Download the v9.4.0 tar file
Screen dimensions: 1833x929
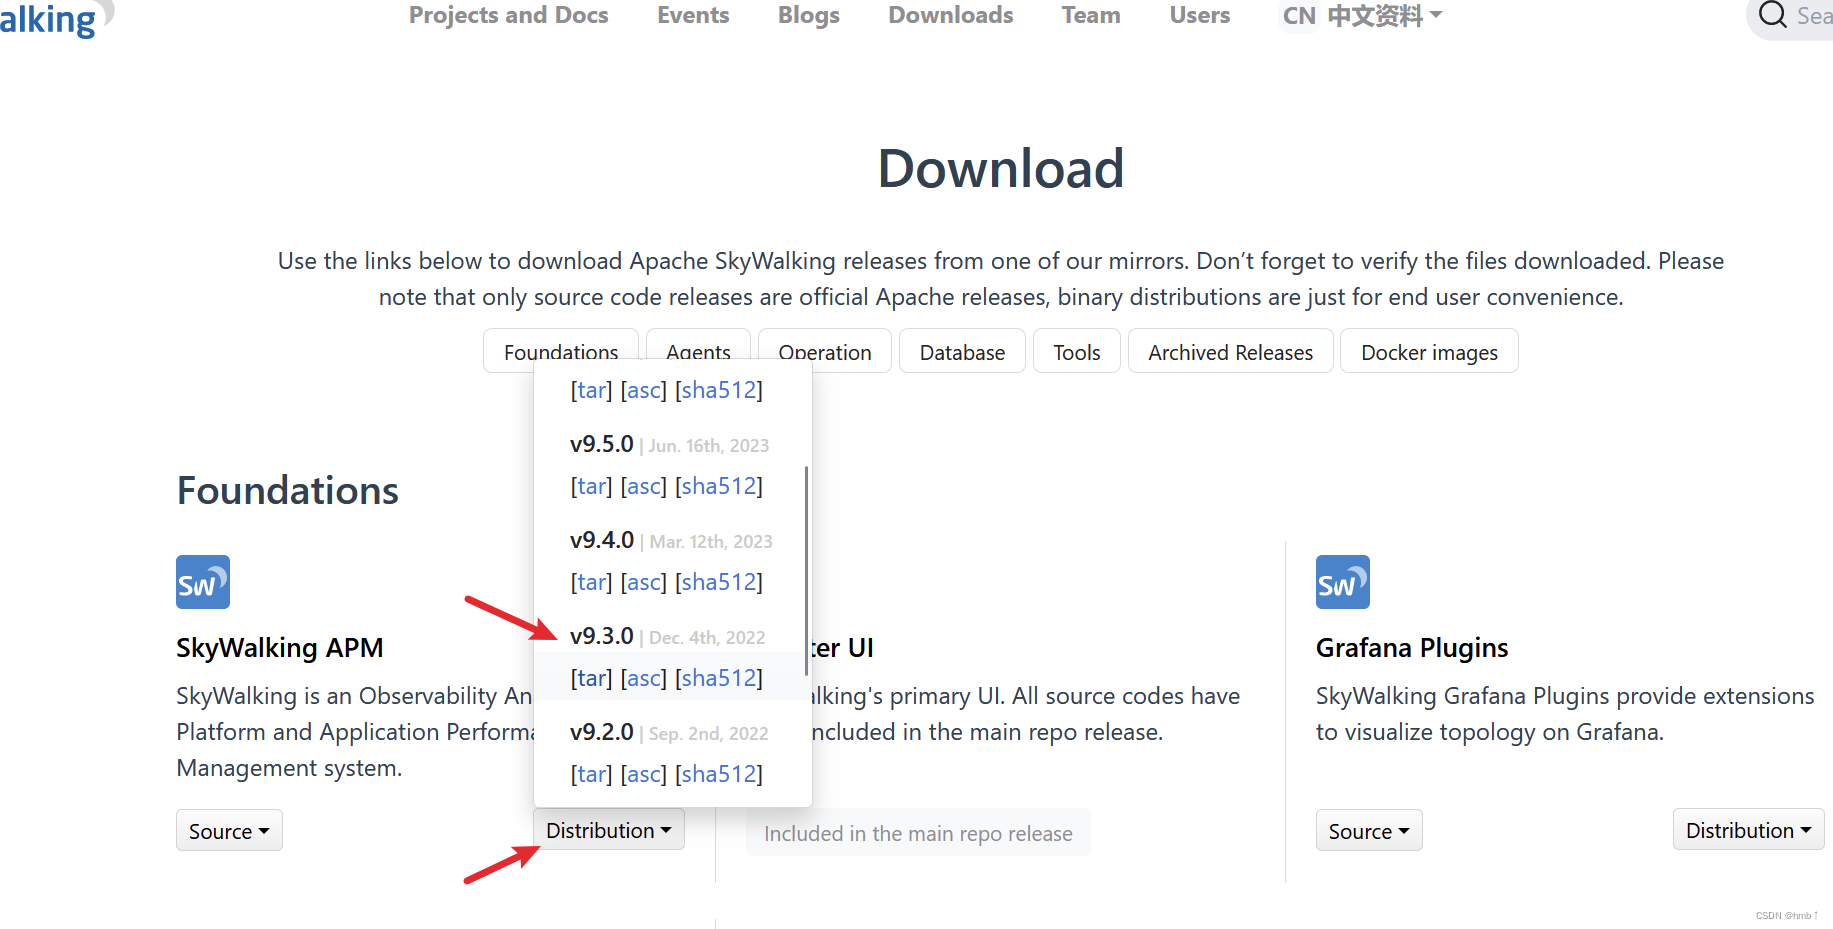pos(591,582)
